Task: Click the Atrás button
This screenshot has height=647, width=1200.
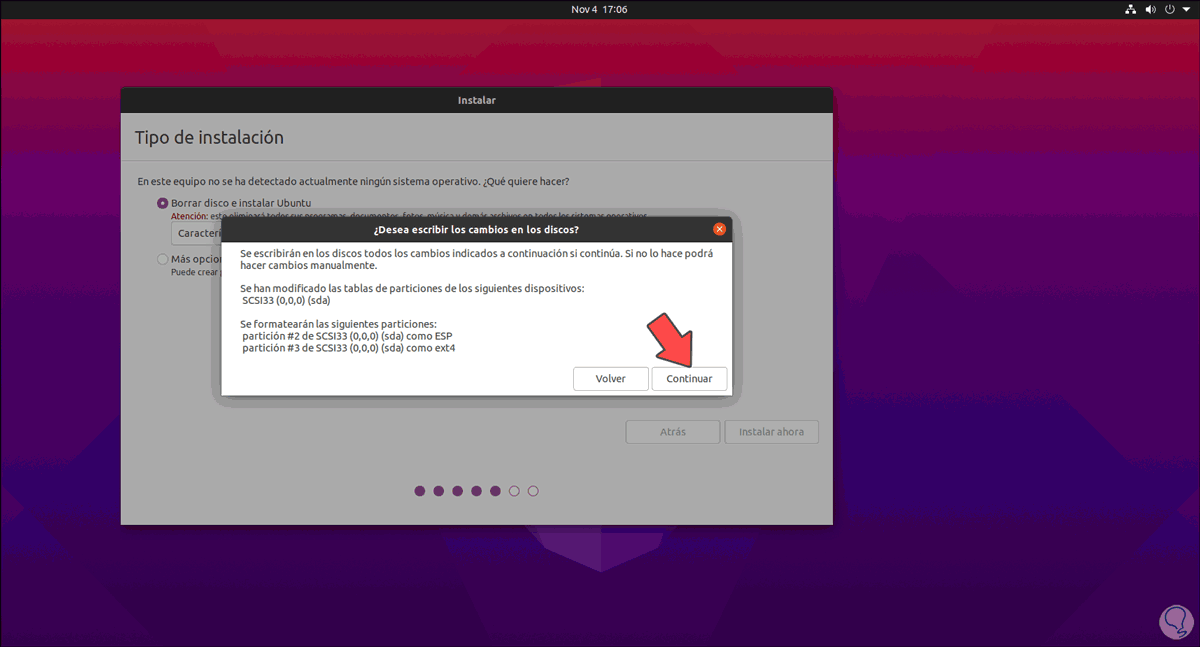Action: coord(673,432)
